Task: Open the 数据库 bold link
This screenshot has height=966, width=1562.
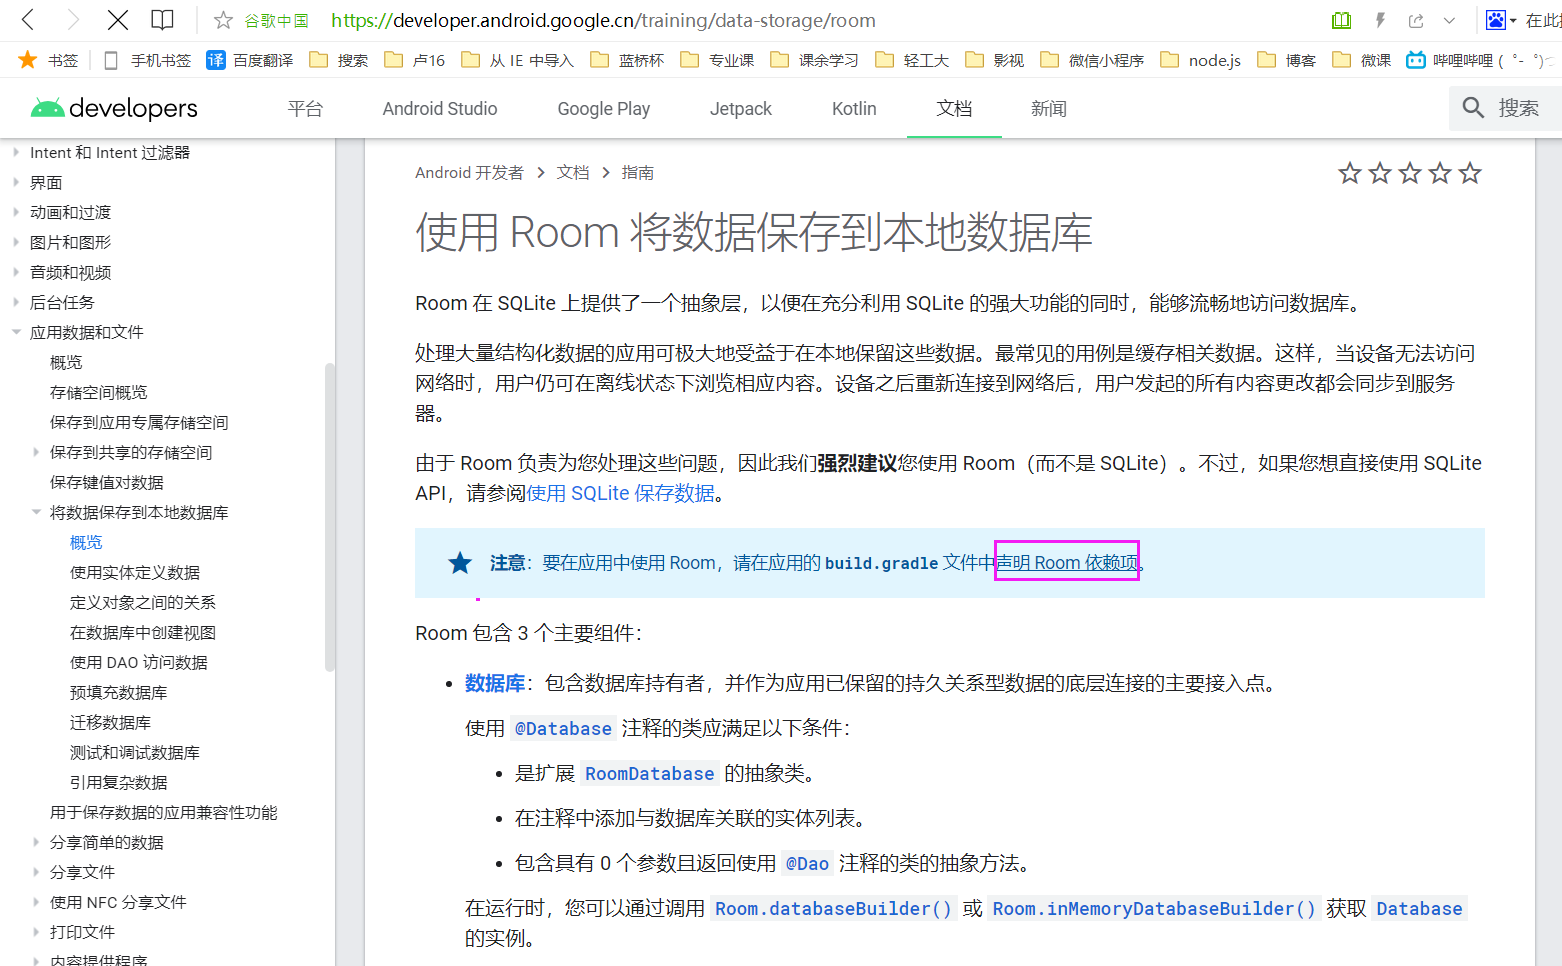Action: [x=495, y=683]
